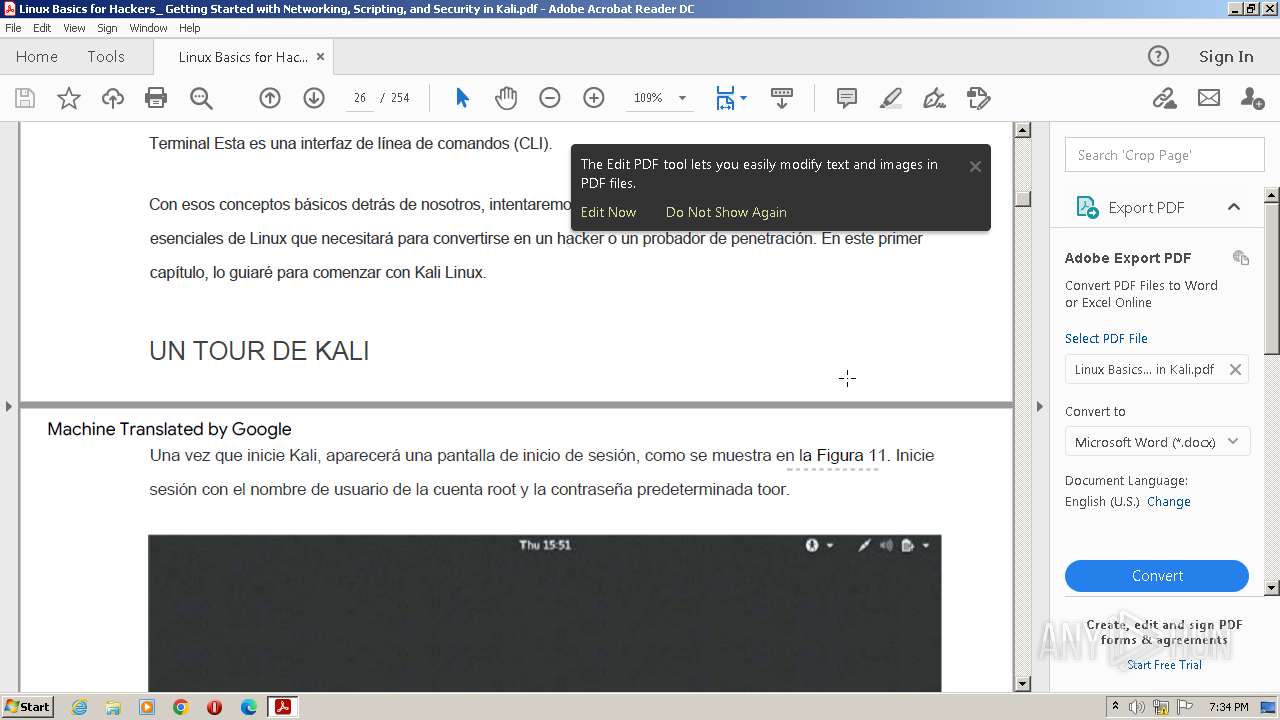Remove Linux Basics... in Kali.pdf with X
The height and width of the screenshot is (720, 1280).
pos(1235,369)
